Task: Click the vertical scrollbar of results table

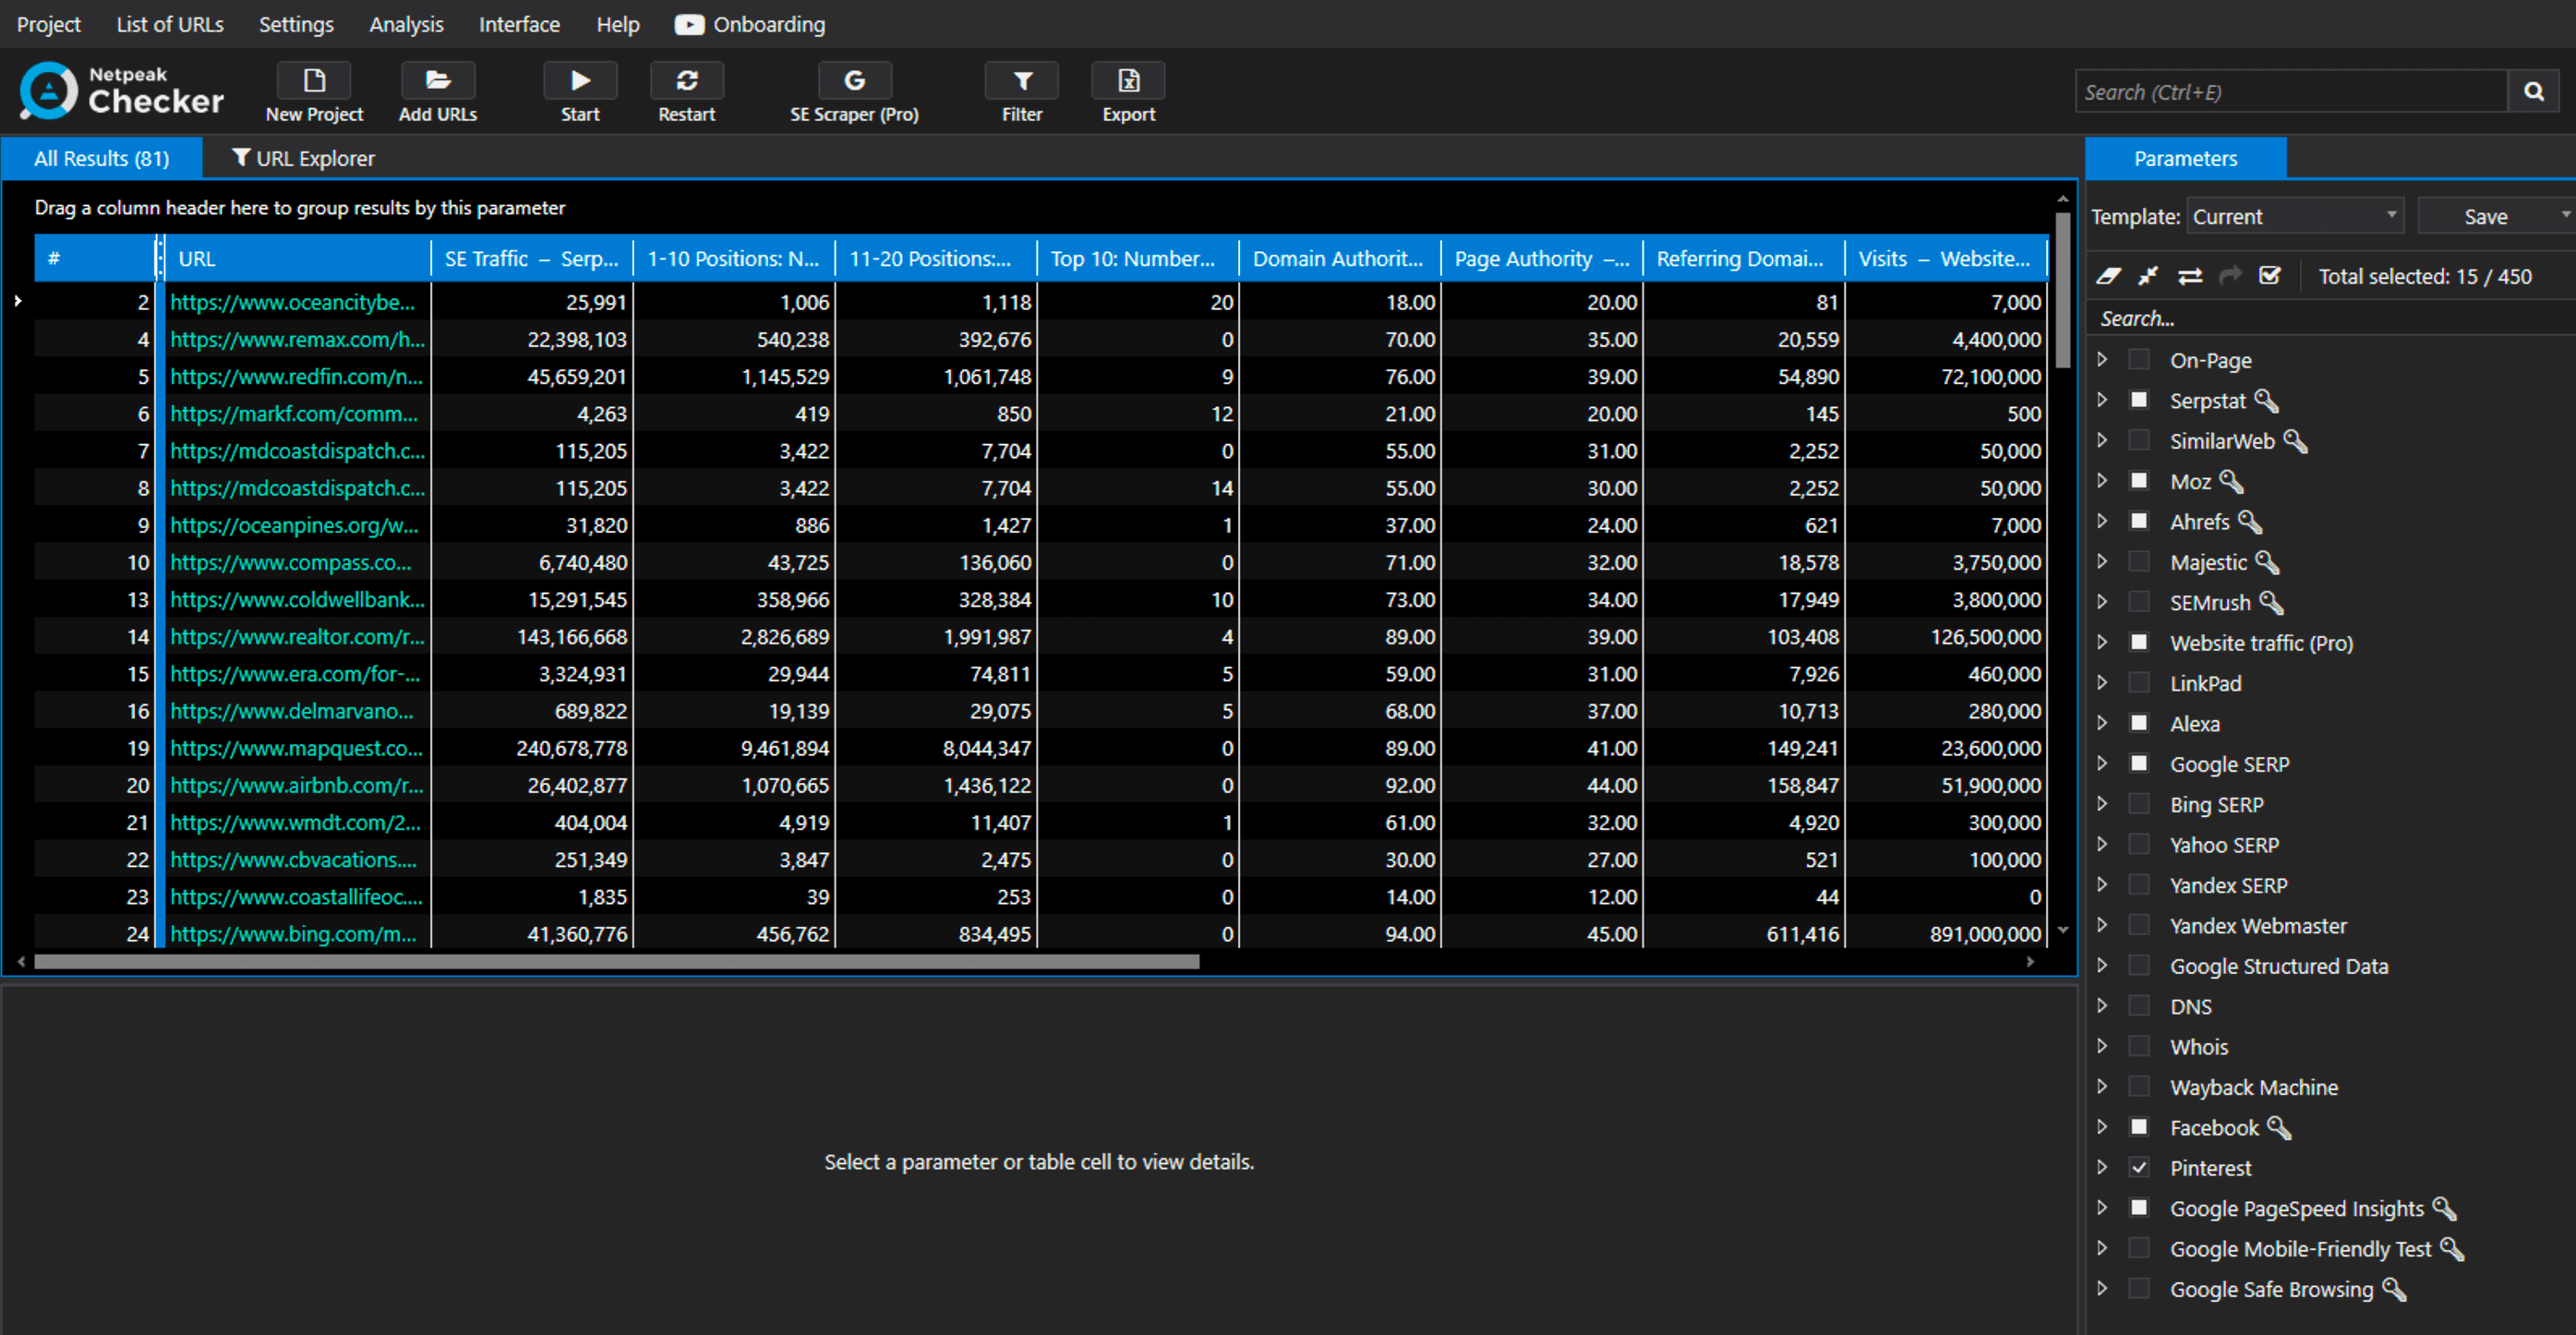Action: pyautogui.click(x=2062, y=290)
